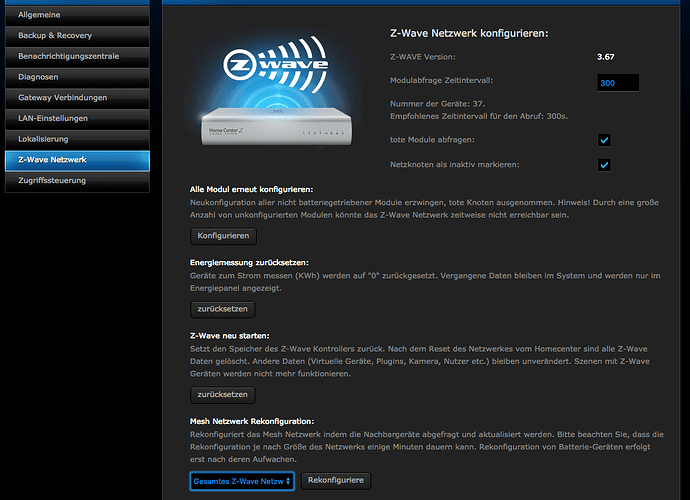Click the Home Center device image
The width and height of the screenshot is (690, 500).
[276, 127]
